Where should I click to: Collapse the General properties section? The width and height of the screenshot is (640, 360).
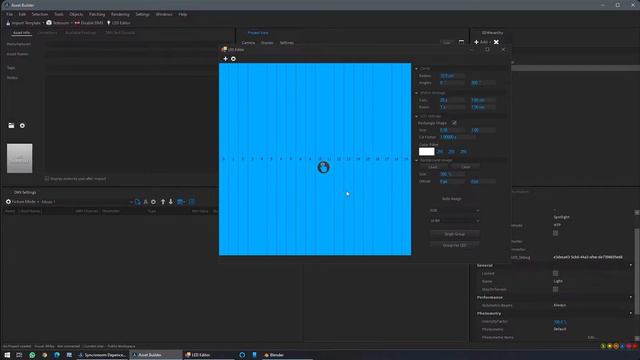(631, 265)
